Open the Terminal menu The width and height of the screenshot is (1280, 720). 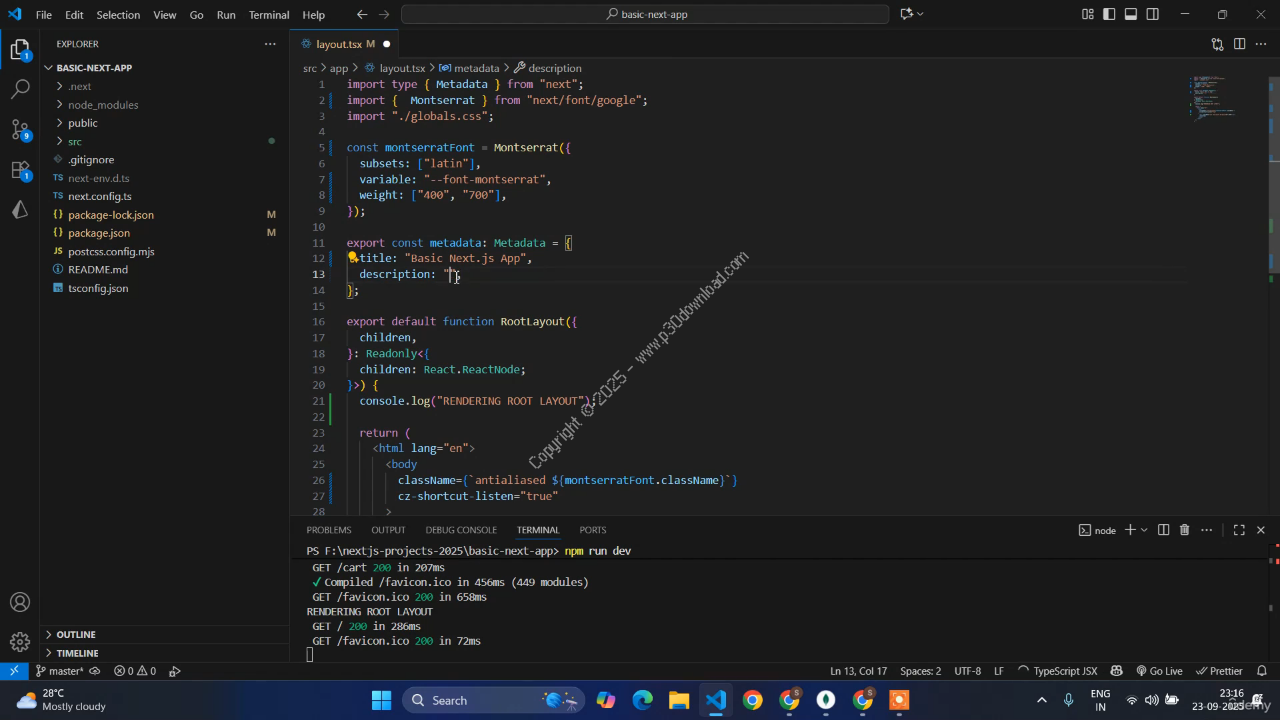click(x=268, y=15)
